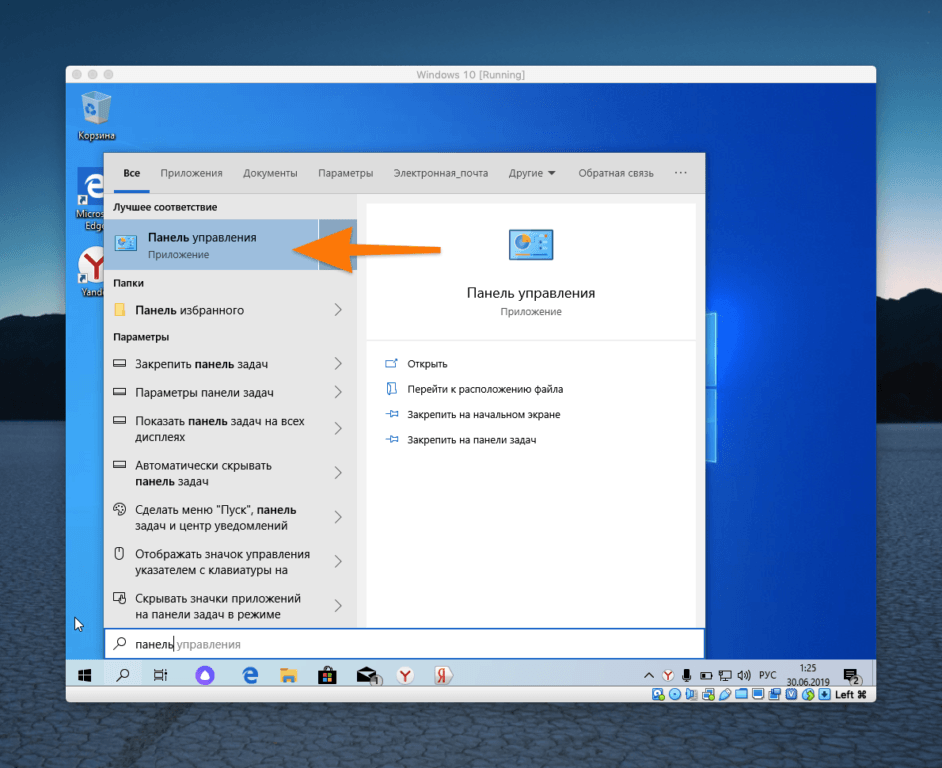
Task: Click the taskbar search magnifier icon
Action: [123, 675]
